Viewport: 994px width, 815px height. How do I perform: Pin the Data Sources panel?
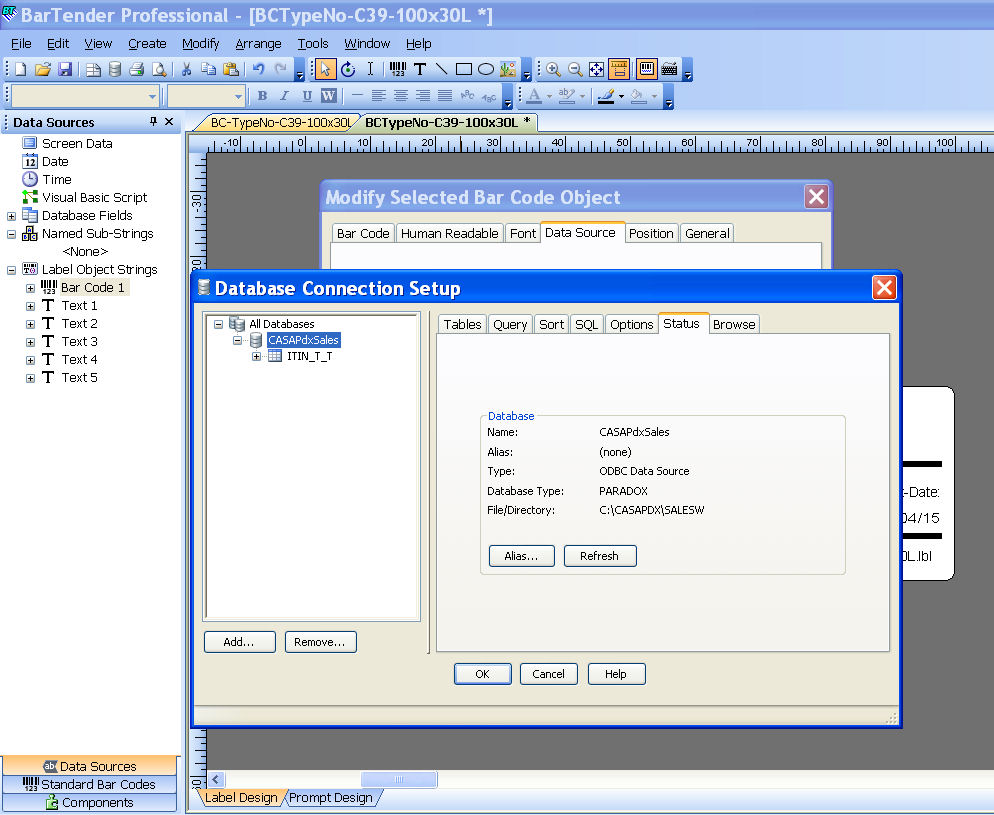pyautogui.click(x=153, y=121)
